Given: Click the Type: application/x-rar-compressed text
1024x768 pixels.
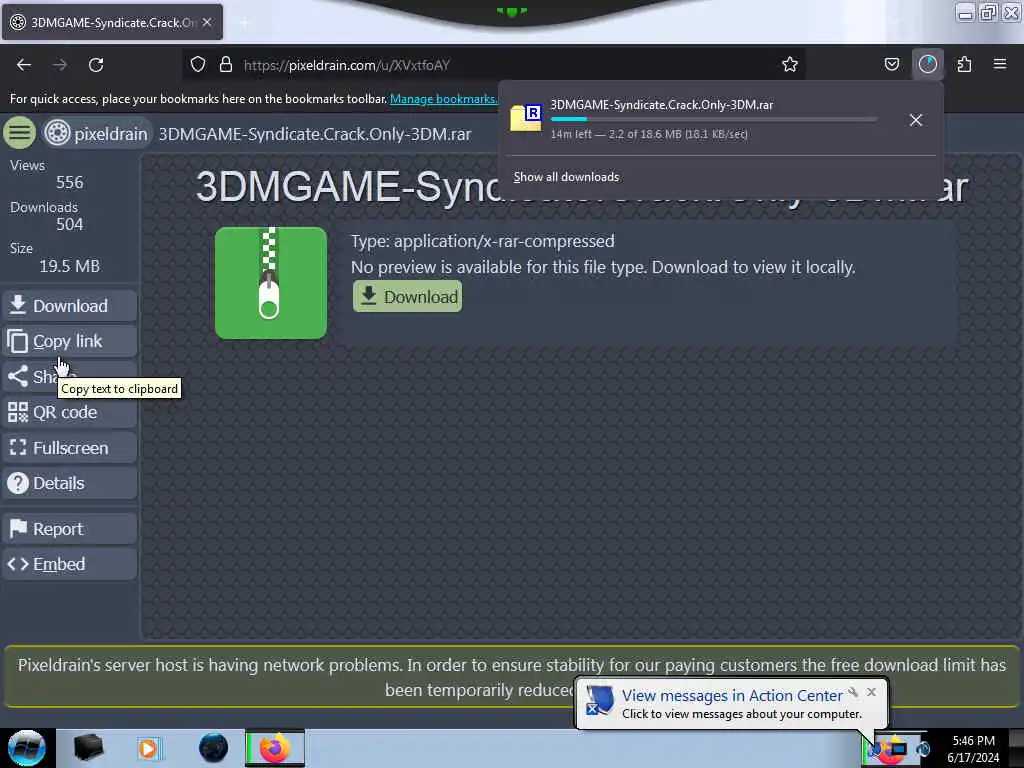Looking at the screenshot, I should pyautogui.click(x=483, y=241).
